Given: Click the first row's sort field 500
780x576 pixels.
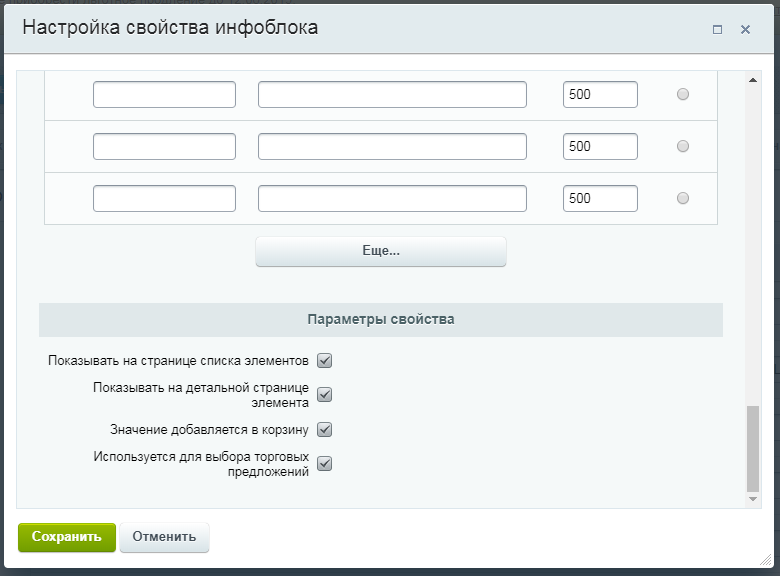Looking at the screenshot, I should [x=600, y=95].
